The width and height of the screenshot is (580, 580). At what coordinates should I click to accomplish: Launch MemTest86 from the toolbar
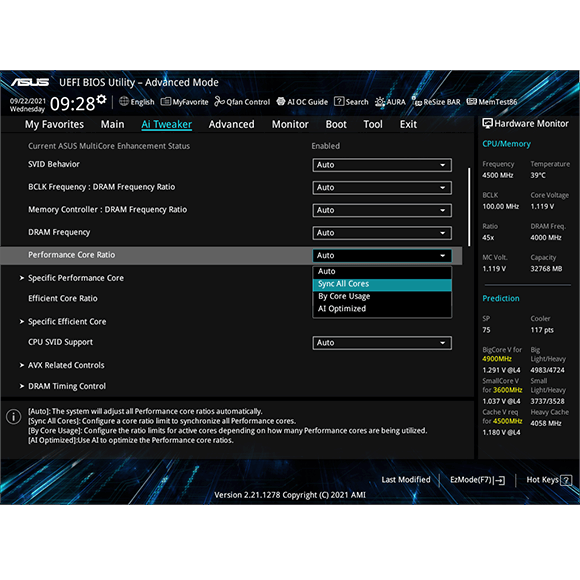click(492, 102)
